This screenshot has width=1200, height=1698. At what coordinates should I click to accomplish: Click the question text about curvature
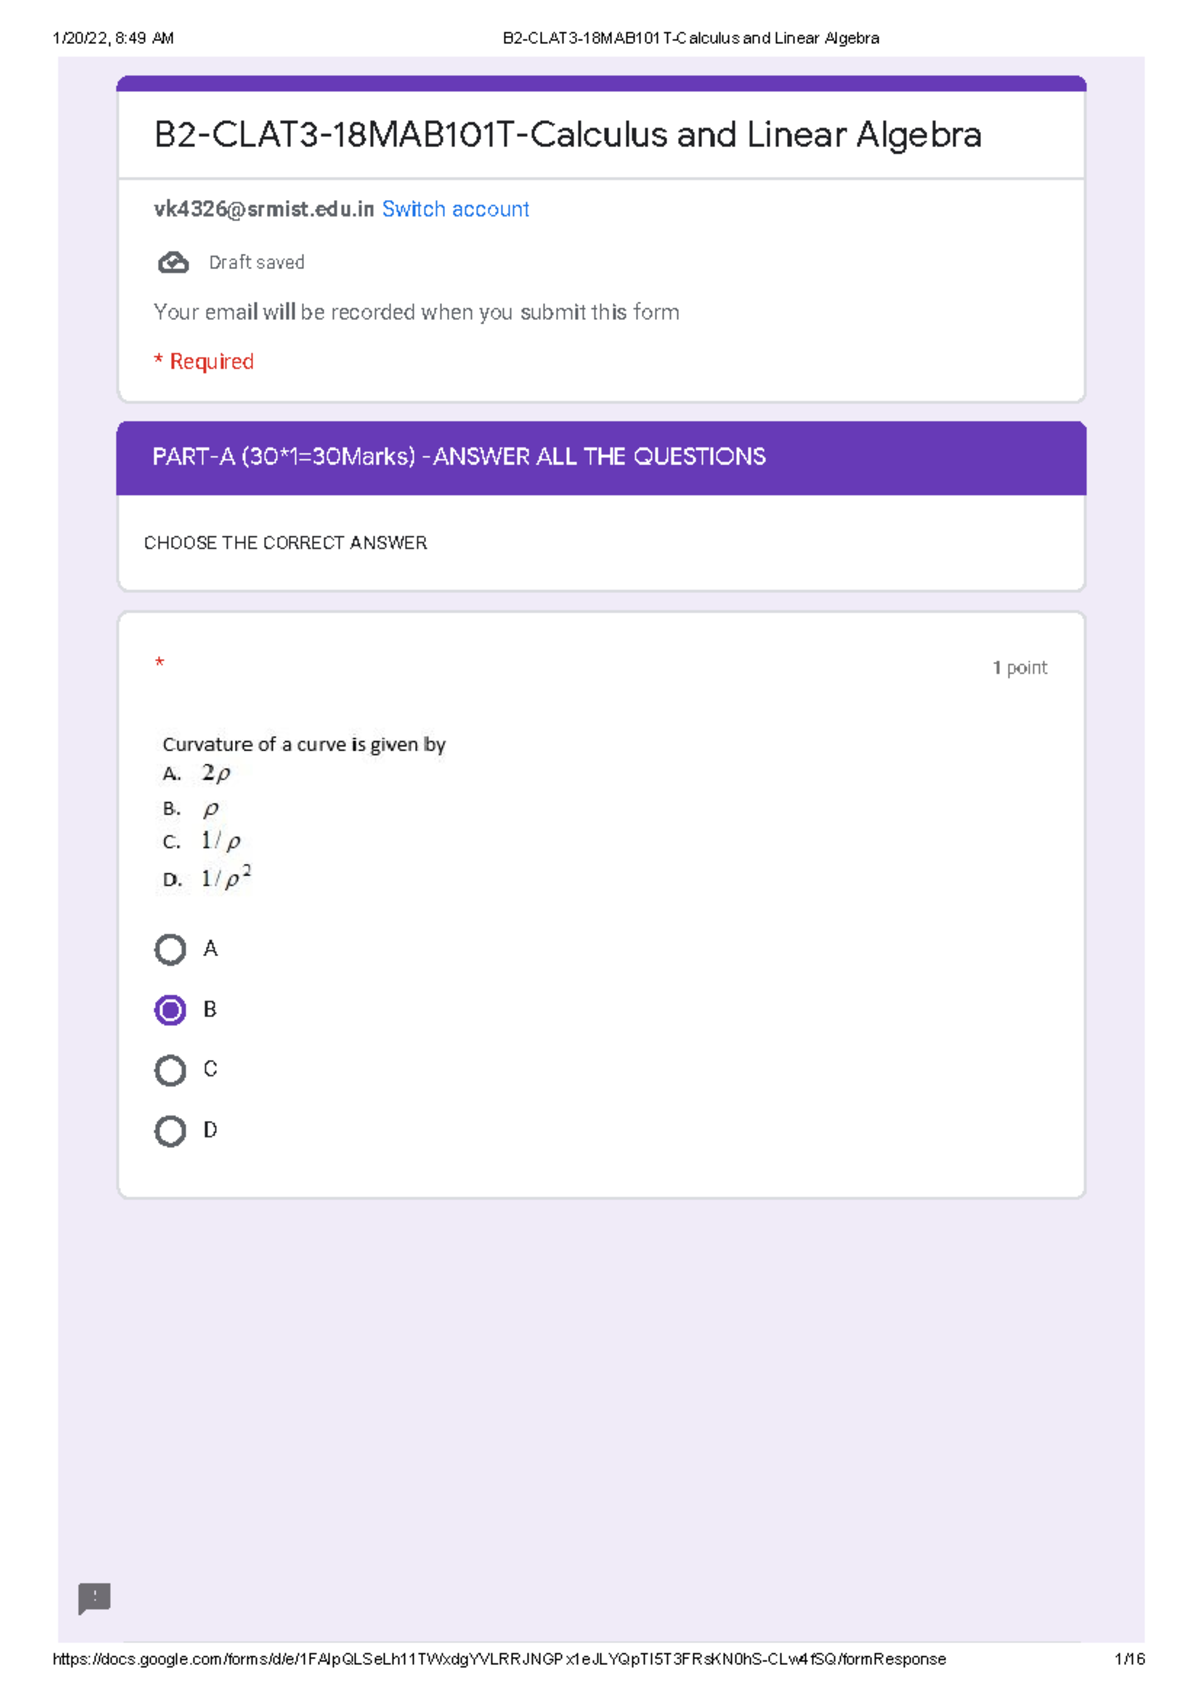click(x=304, y=744)
